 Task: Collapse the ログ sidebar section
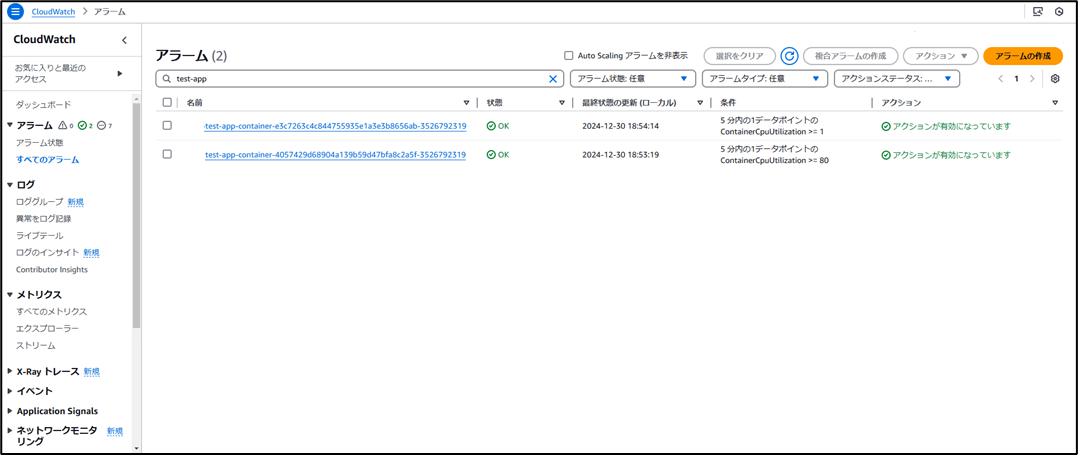coord(10,184)
